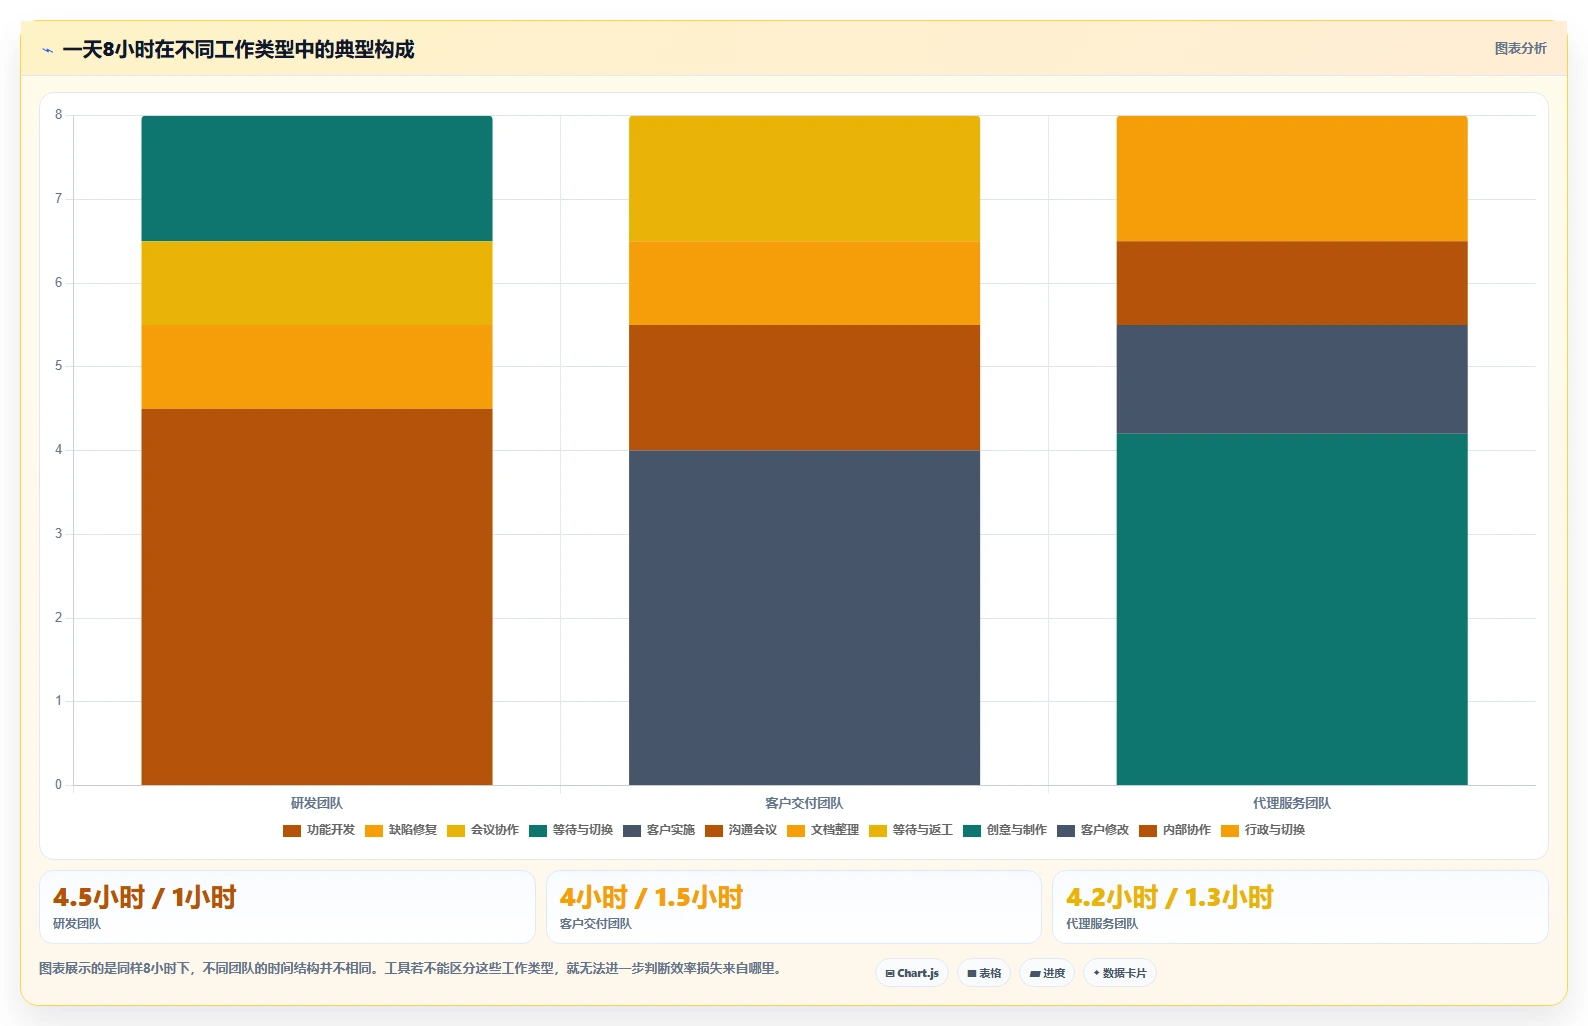Image resolution: width=1588 pixels, height=1026 pixels.
Task: Toggle the 功能开发 legend item
Action: tap(319, 830)
